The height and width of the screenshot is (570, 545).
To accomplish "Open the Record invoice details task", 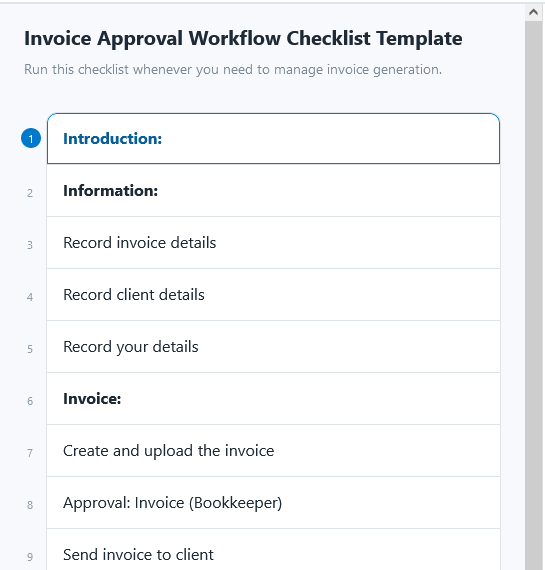I will point(273,243).
